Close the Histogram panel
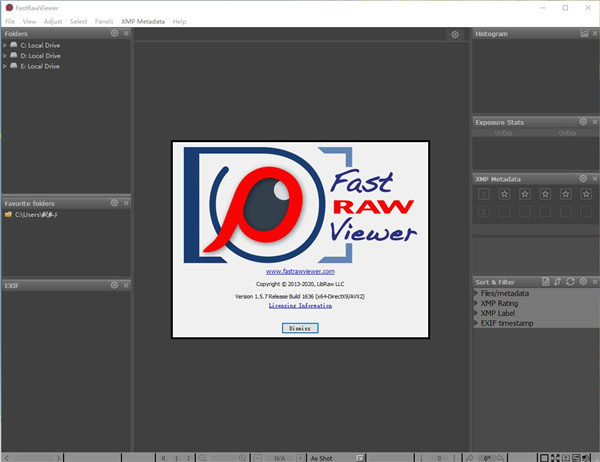 point(594,34)
